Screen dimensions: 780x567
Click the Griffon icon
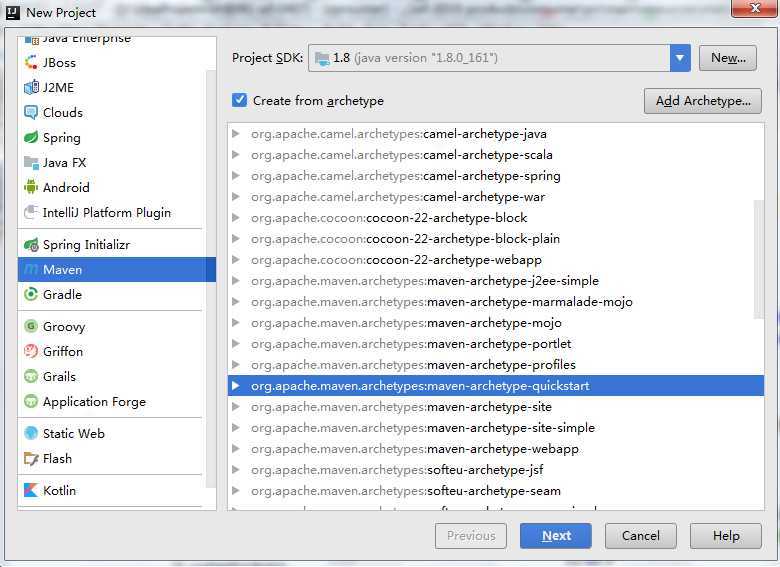pos(31,351)
